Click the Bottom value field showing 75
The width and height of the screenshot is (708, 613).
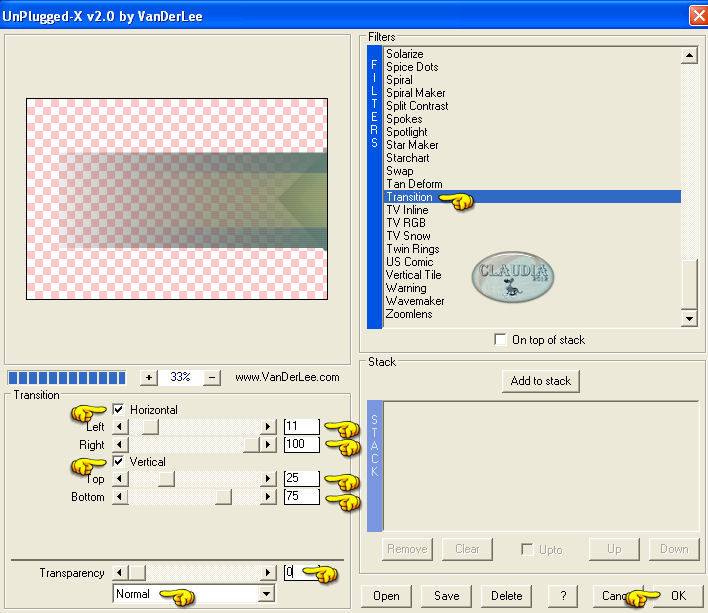tap(302, 497)
